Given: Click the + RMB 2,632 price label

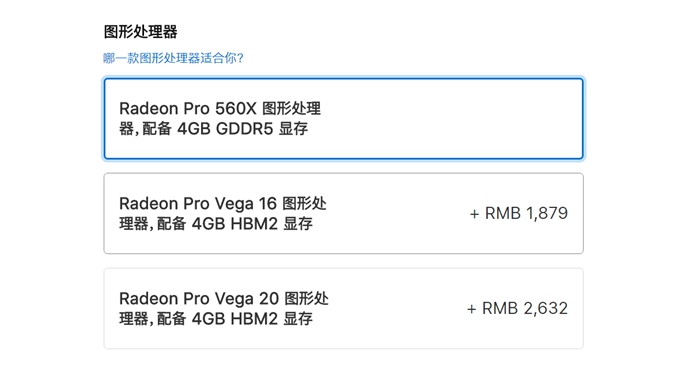Looking at the screenshot, I should point(517,308).
